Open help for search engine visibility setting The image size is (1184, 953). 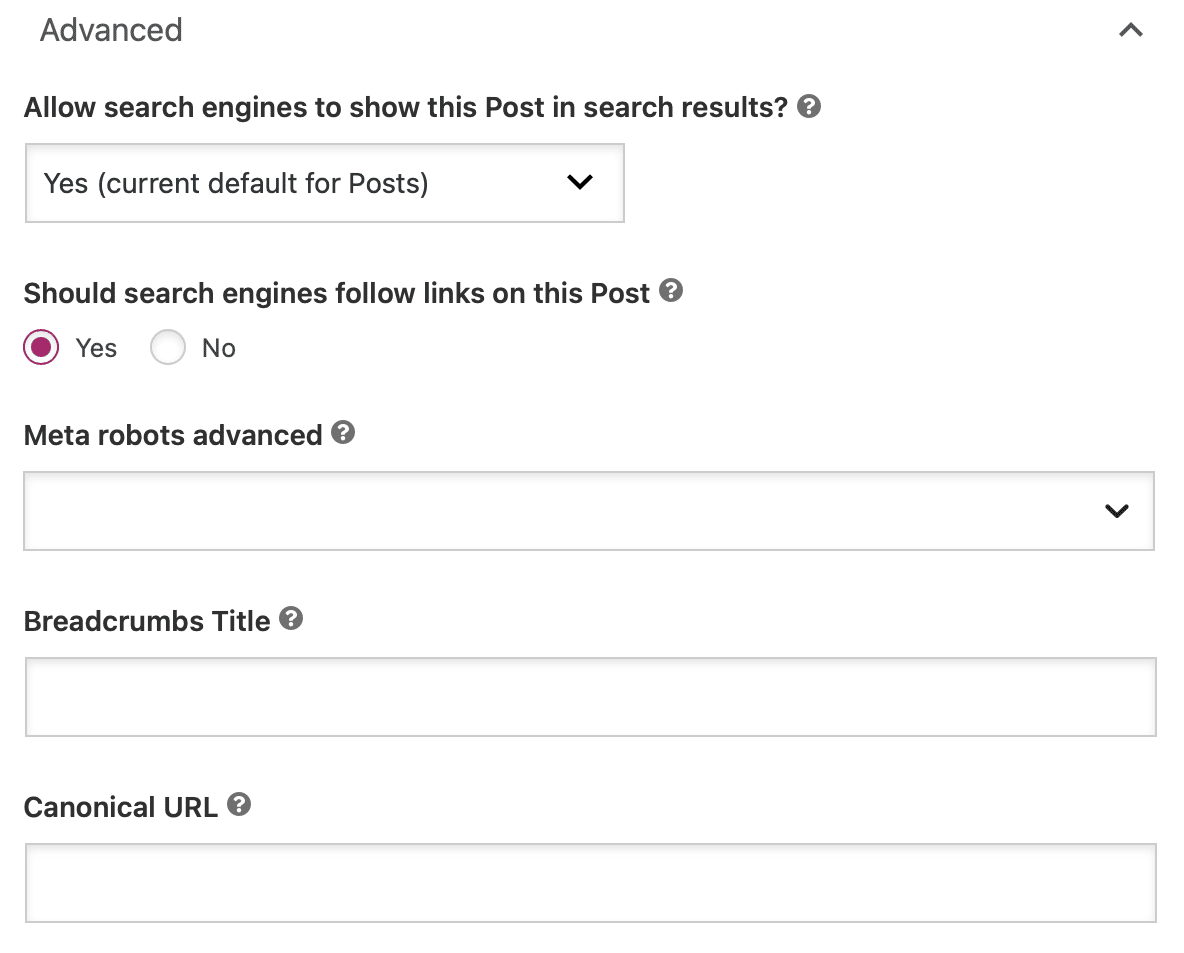click(810, 106)
